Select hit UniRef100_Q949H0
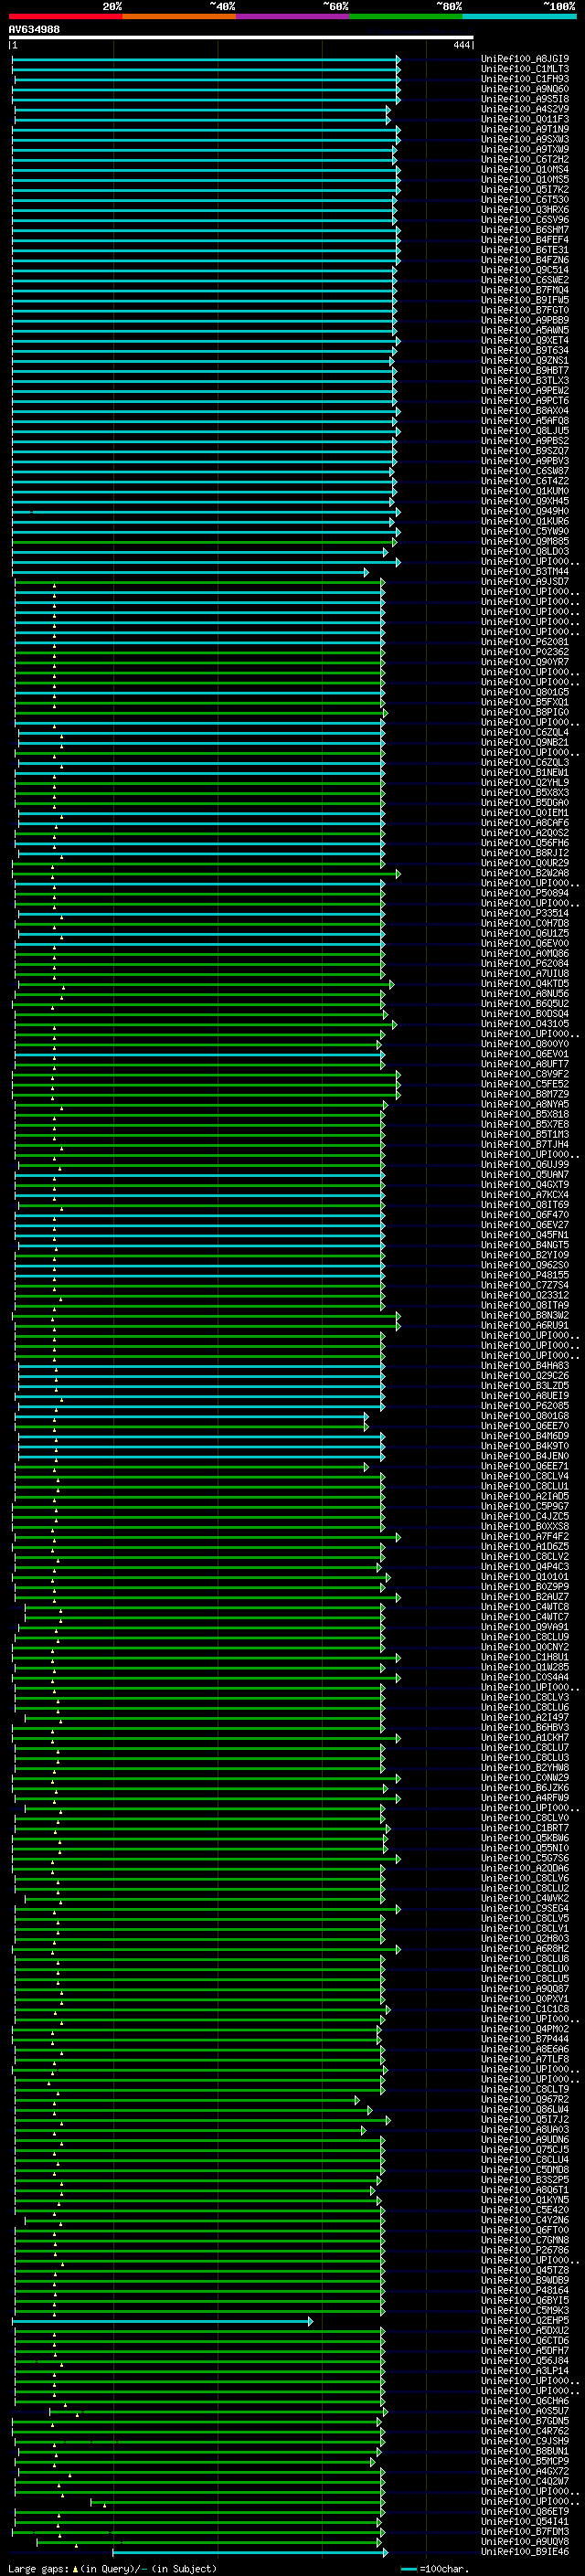Viewport: 585px width, 2576px height. (525, 511)
